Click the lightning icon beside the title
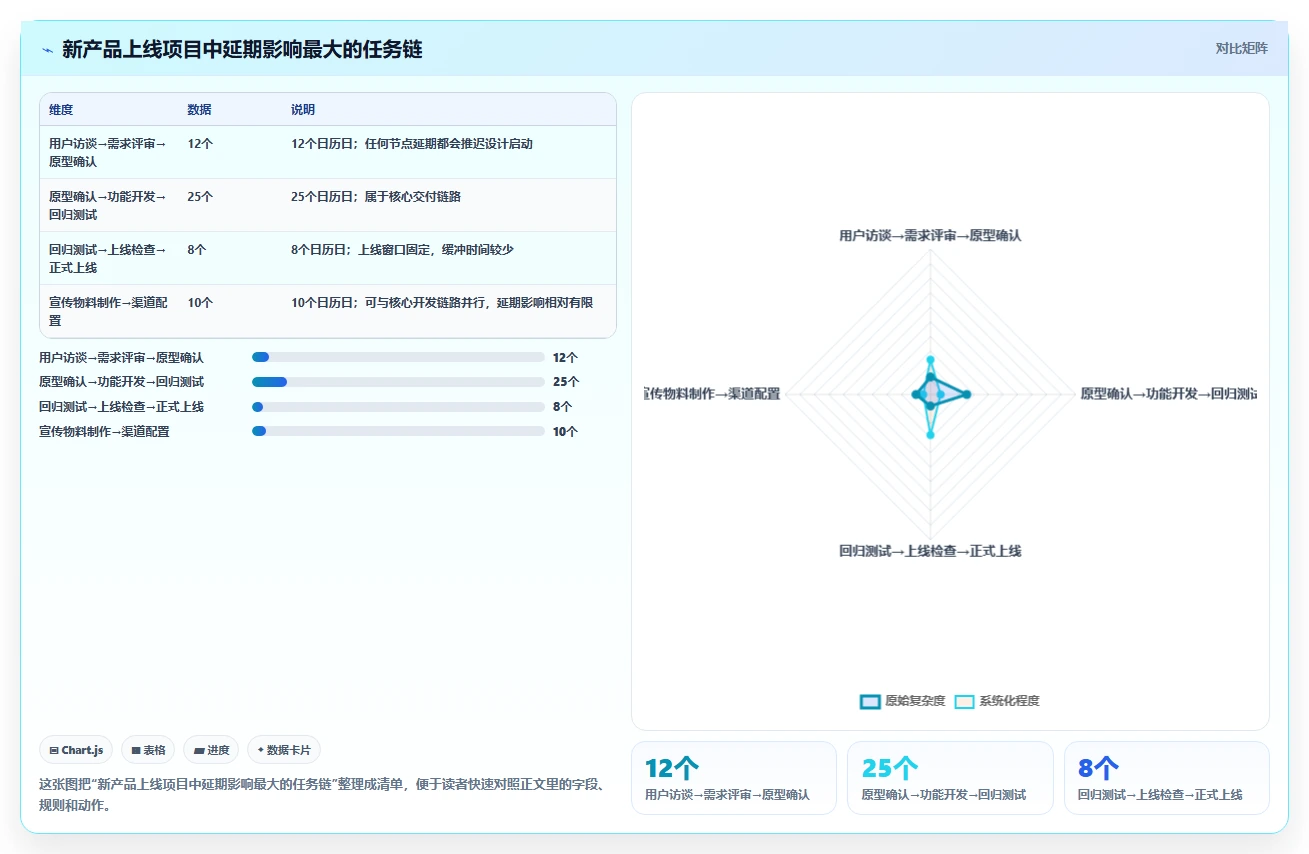This screenshot has width=1309, height=854. tap(47, 49)
